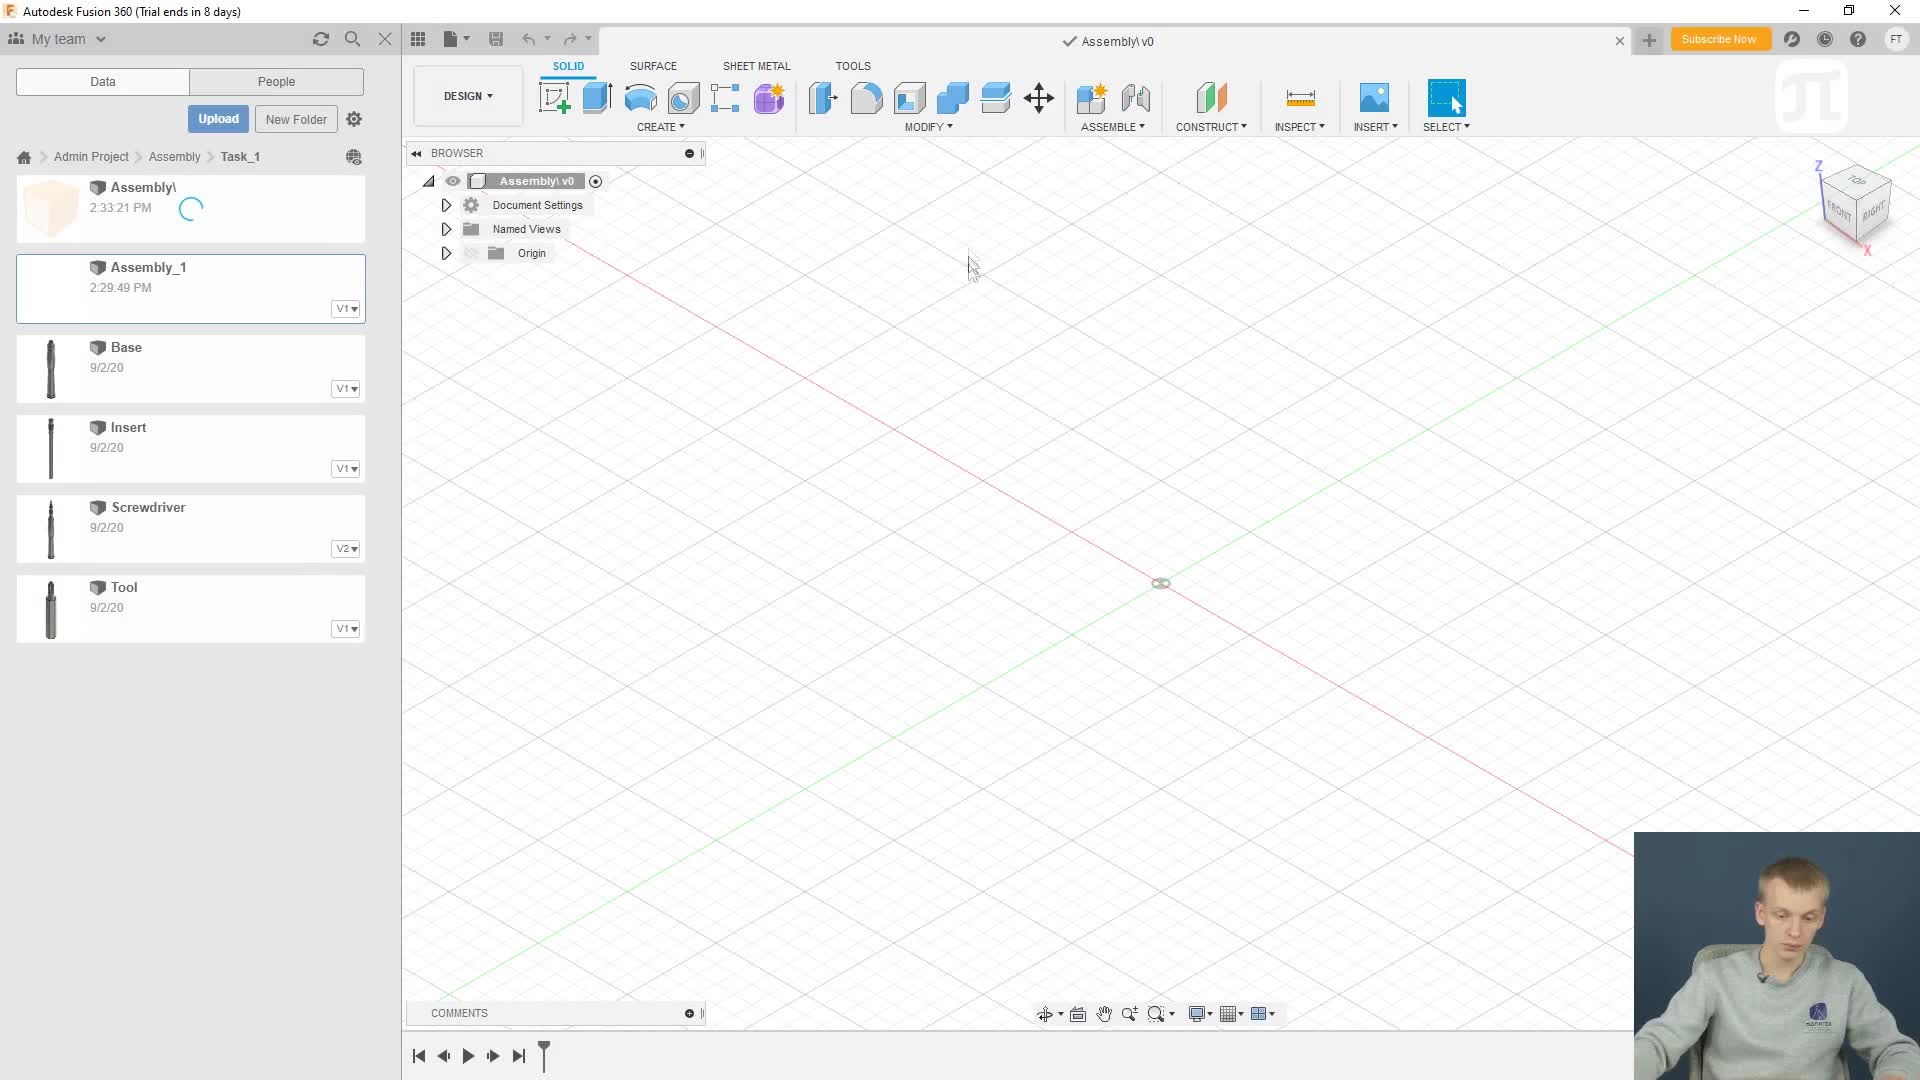Open version dropdown for Screwdriver
Screen dimensions: 1920x1080
346,549
